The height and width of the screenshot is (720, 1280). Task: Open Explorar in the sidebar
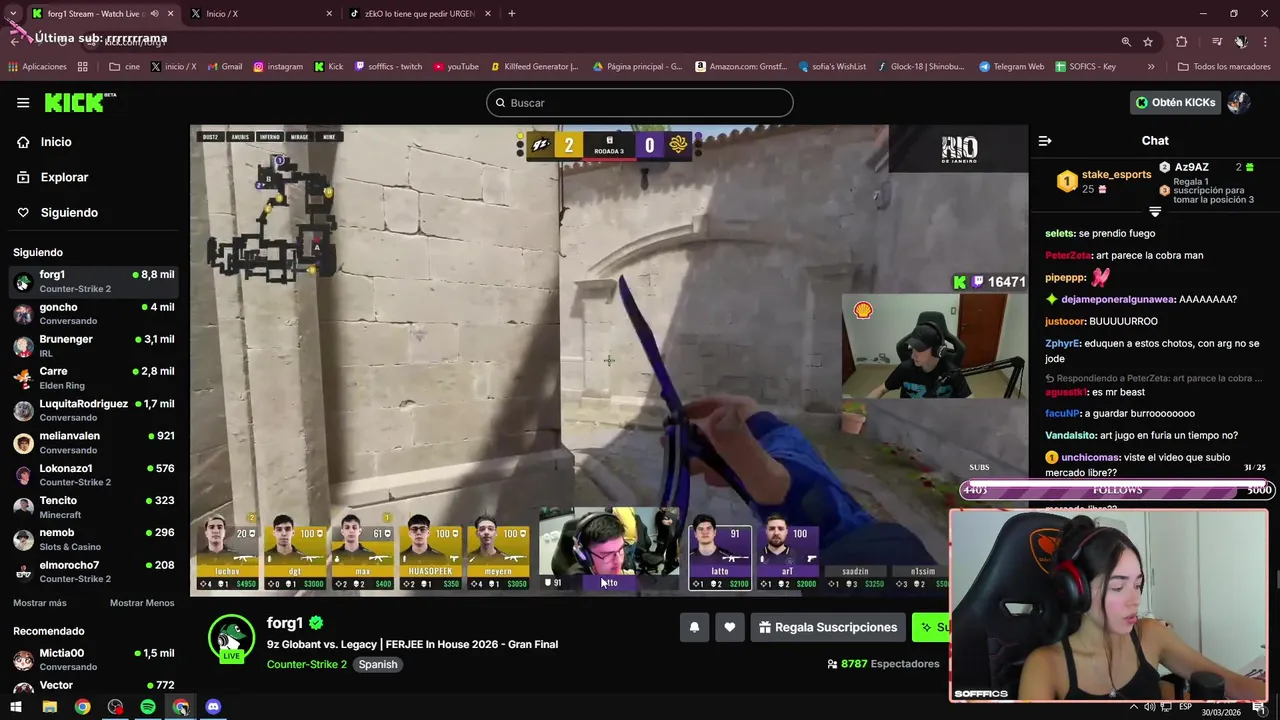(64, 177)
